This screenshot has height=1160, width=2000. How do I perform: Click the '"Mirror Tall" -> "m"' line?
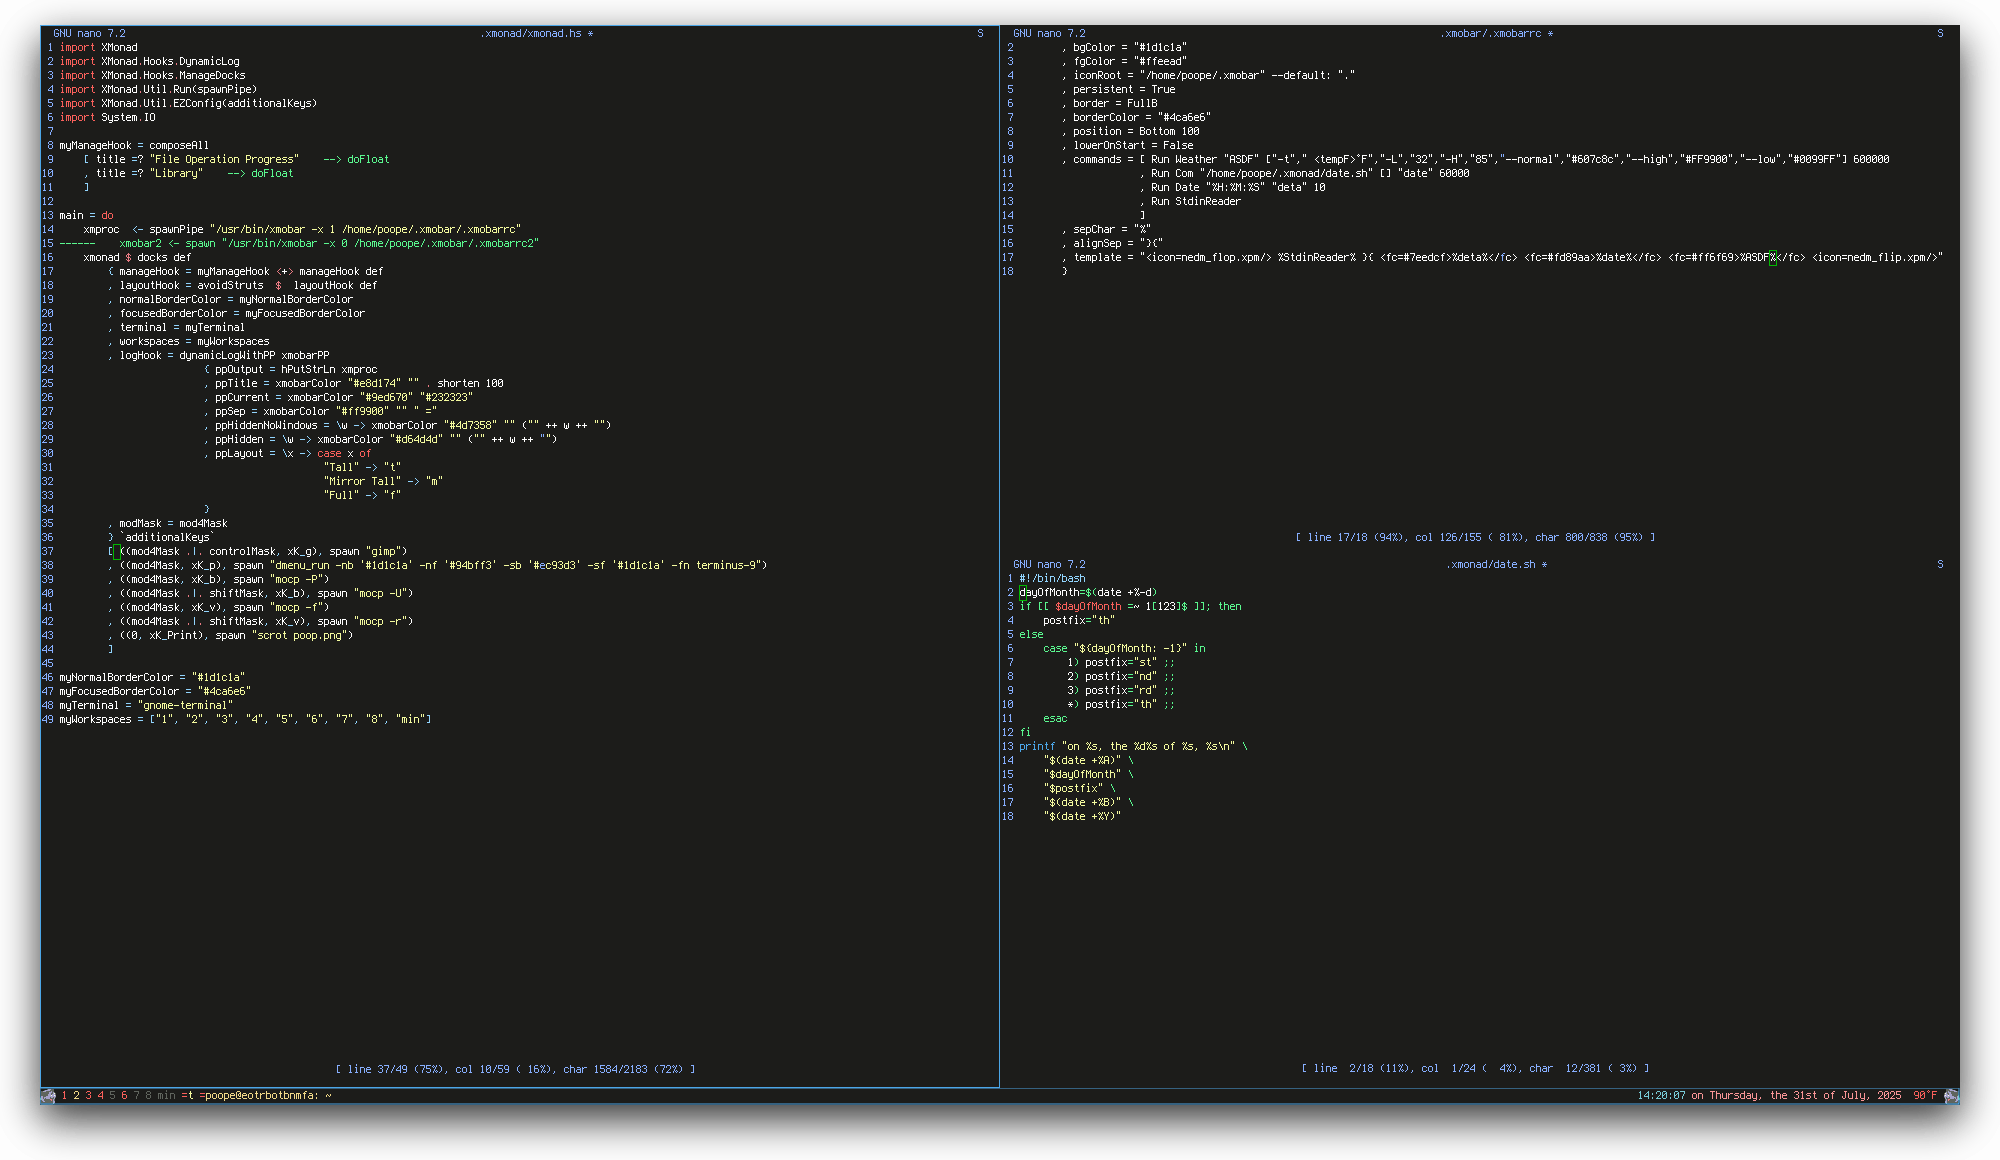383,482
